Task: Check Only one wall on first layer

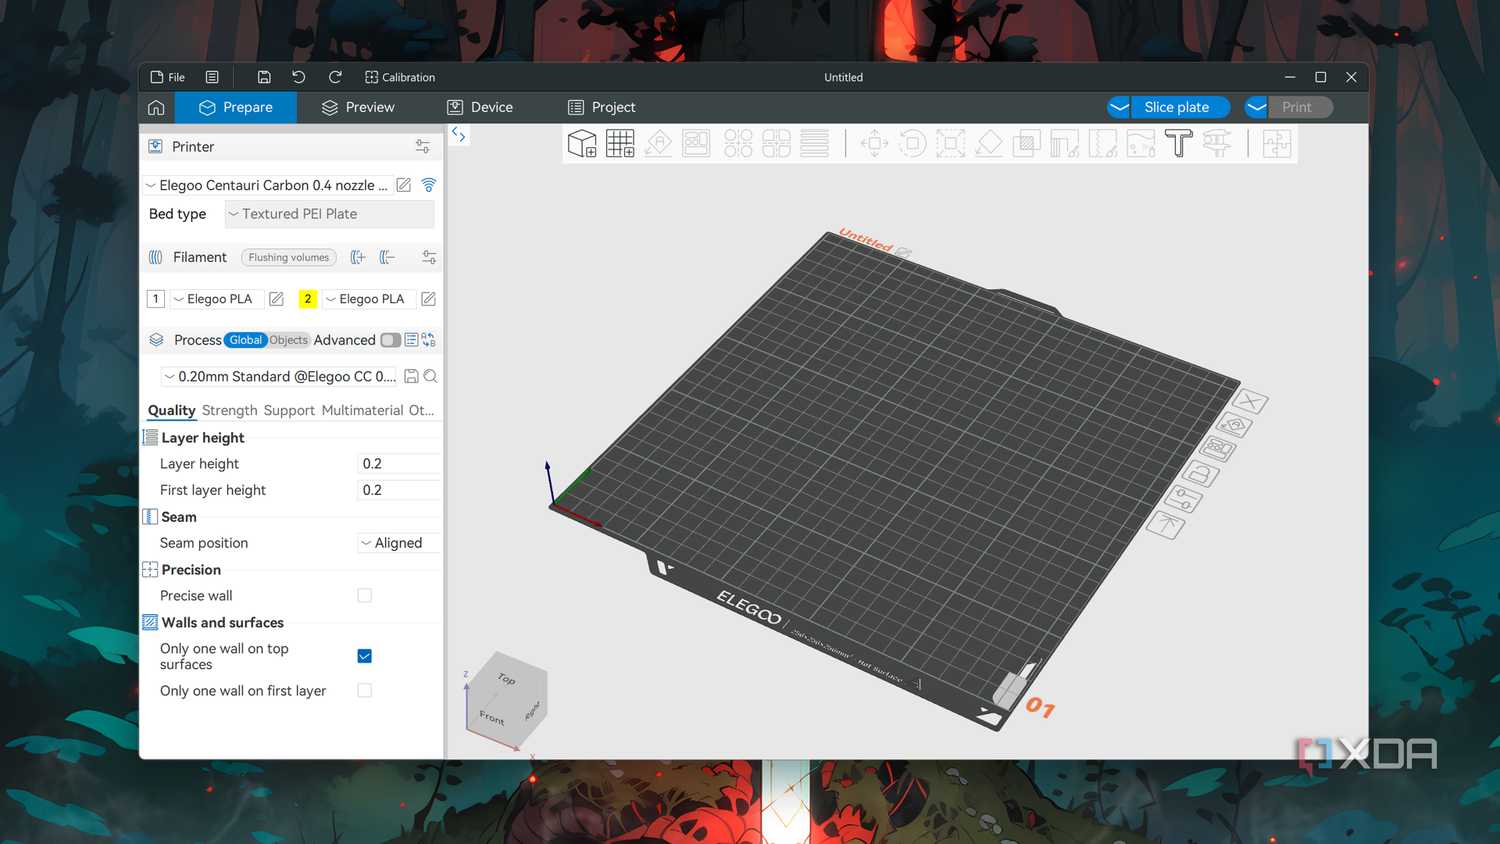Action: [365, 691]
